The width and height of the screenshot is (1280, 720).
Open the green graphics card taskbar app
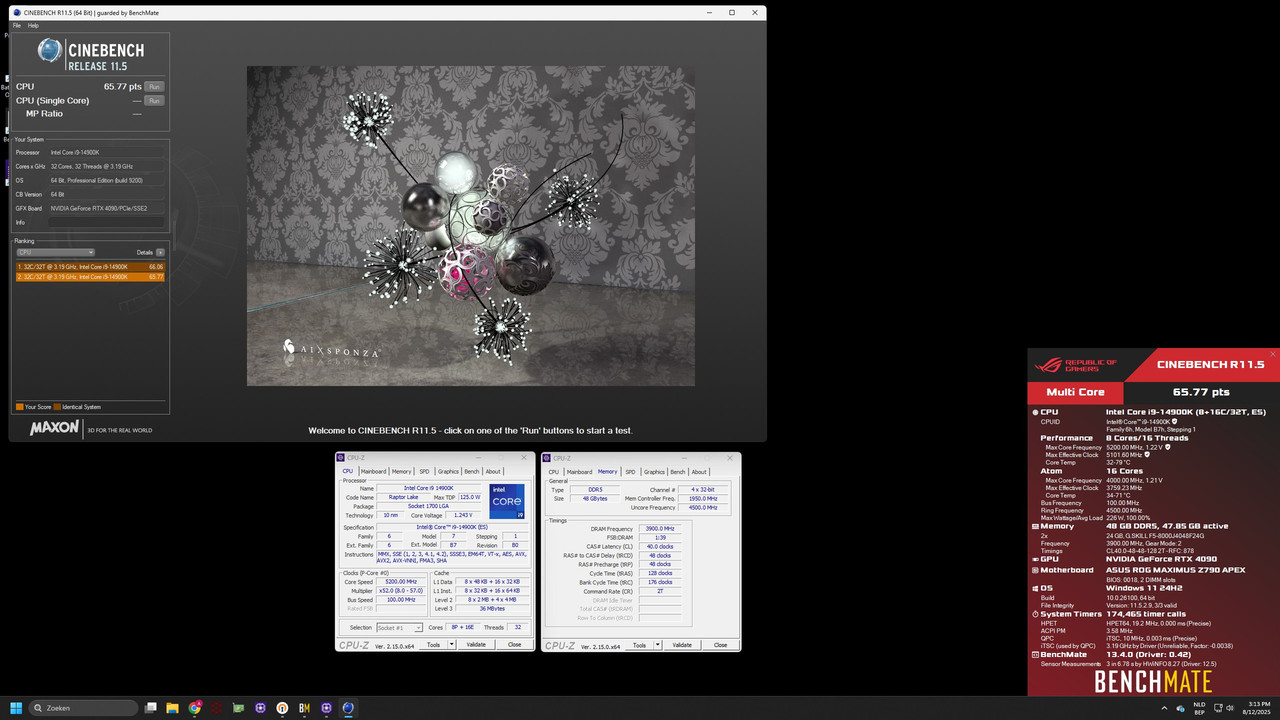238,708
